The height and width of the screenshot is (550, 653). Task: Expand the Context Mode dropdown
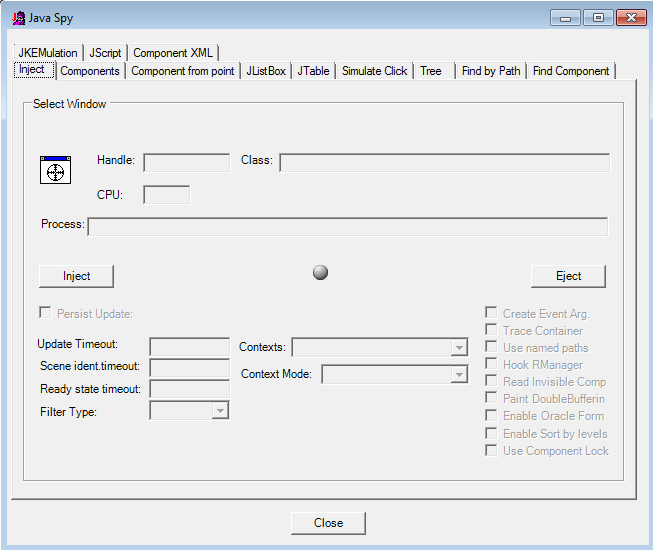click(458, 374)
